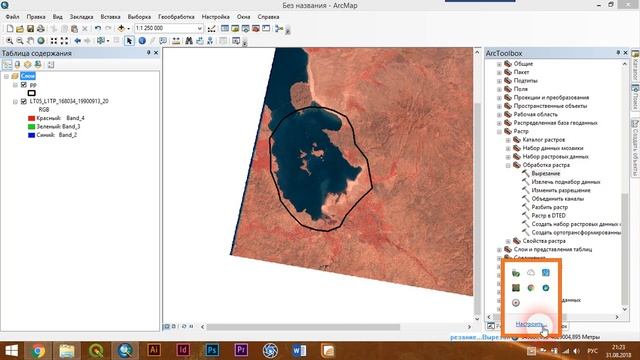
Task: Click blue Band_2 color swatch
Action: 31,135
